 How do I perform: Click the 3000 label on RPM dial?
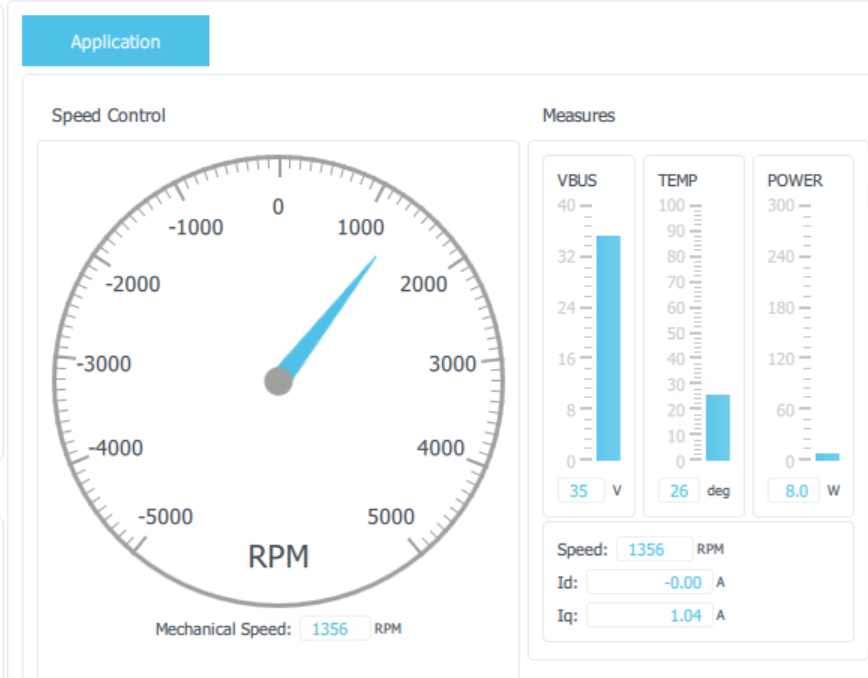453,364
